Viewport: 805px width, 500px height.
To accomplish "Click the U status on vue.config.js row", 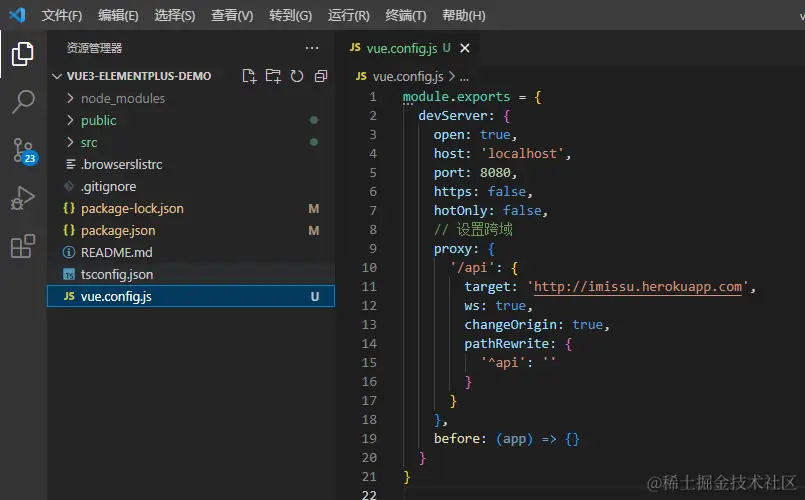I will 315,297.
